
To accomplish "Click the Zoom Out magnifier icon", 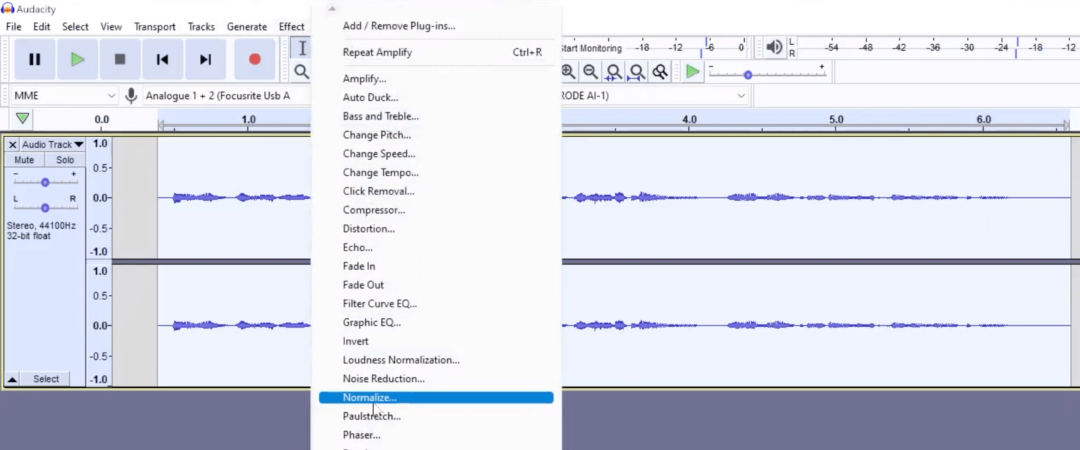I will (x=590, y=72).
